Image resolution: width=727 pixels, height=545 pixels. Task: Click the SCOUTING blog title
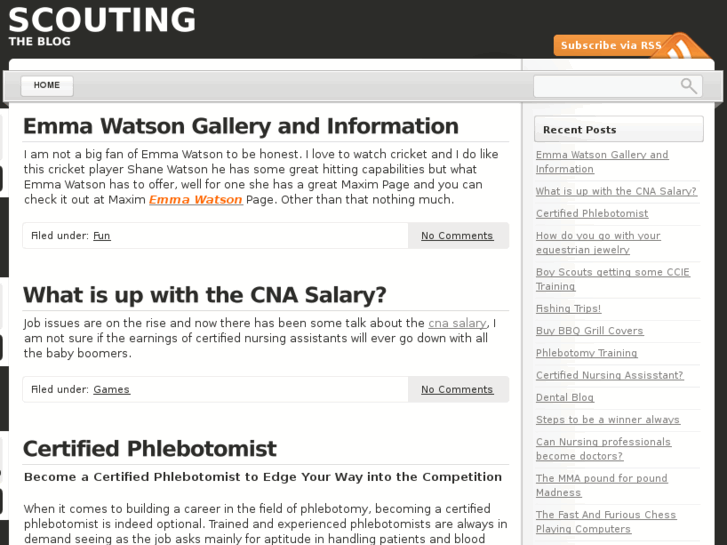tap(102, 20)
